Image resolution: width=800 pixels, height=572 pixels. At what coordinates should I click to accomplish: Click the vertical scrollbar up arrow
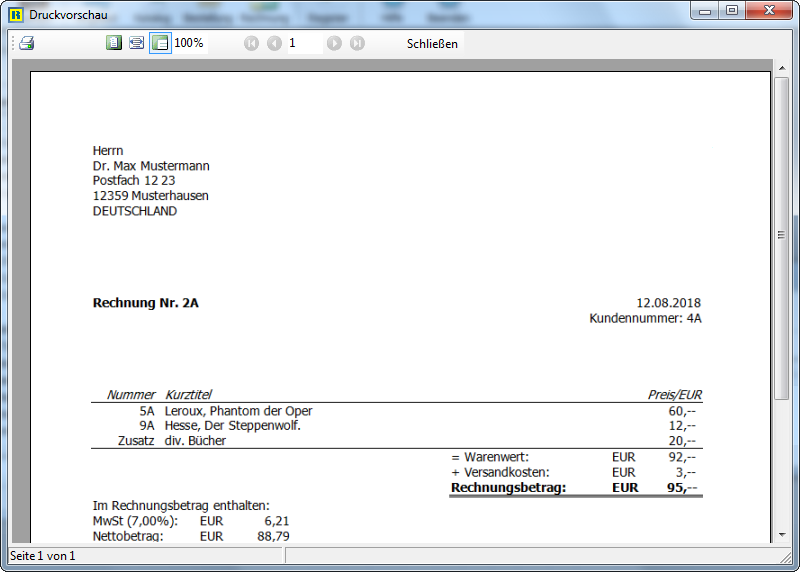point(783,67)
